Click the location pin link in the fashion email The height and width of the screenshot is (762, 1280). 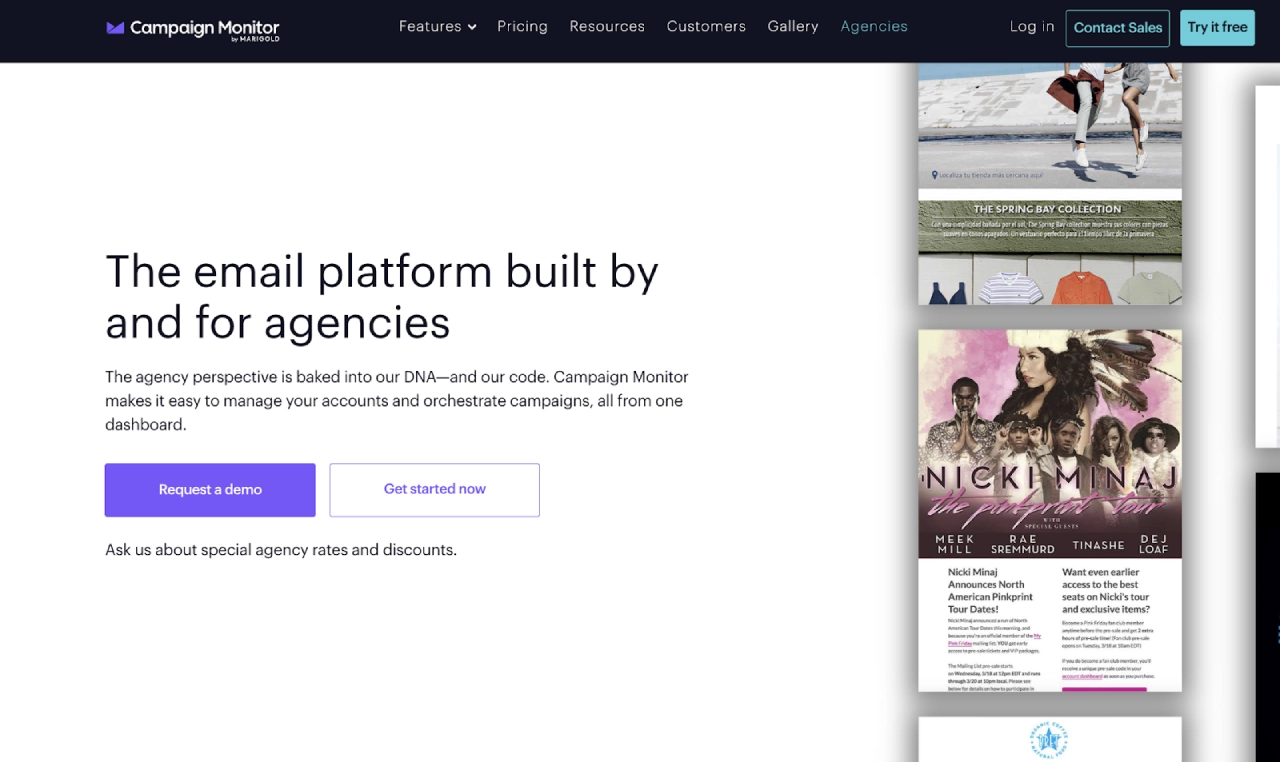point(990,173)
